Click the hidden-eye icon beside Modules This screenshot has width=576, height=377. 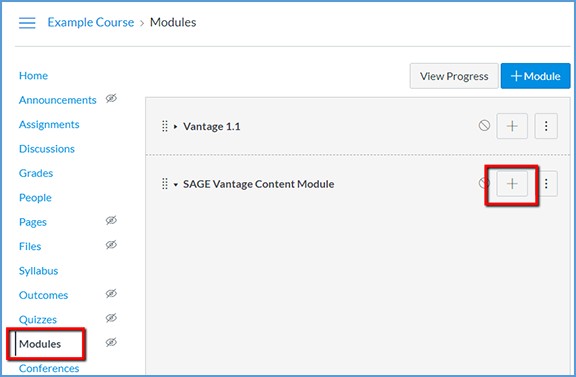click(111, 342)
